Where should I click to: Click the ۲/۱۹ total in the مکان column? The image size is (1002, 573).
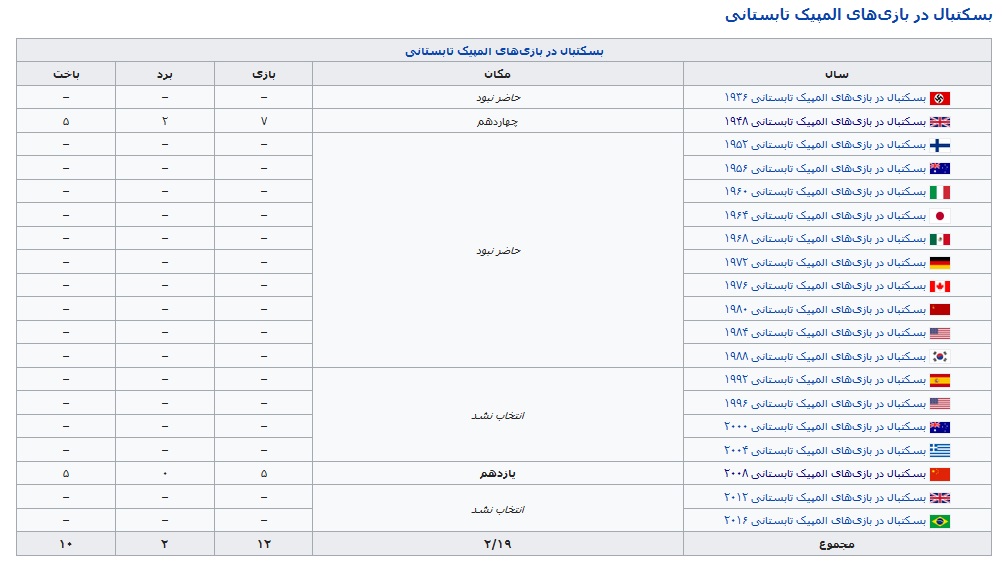pyautogui.click(x=498, y=544)
